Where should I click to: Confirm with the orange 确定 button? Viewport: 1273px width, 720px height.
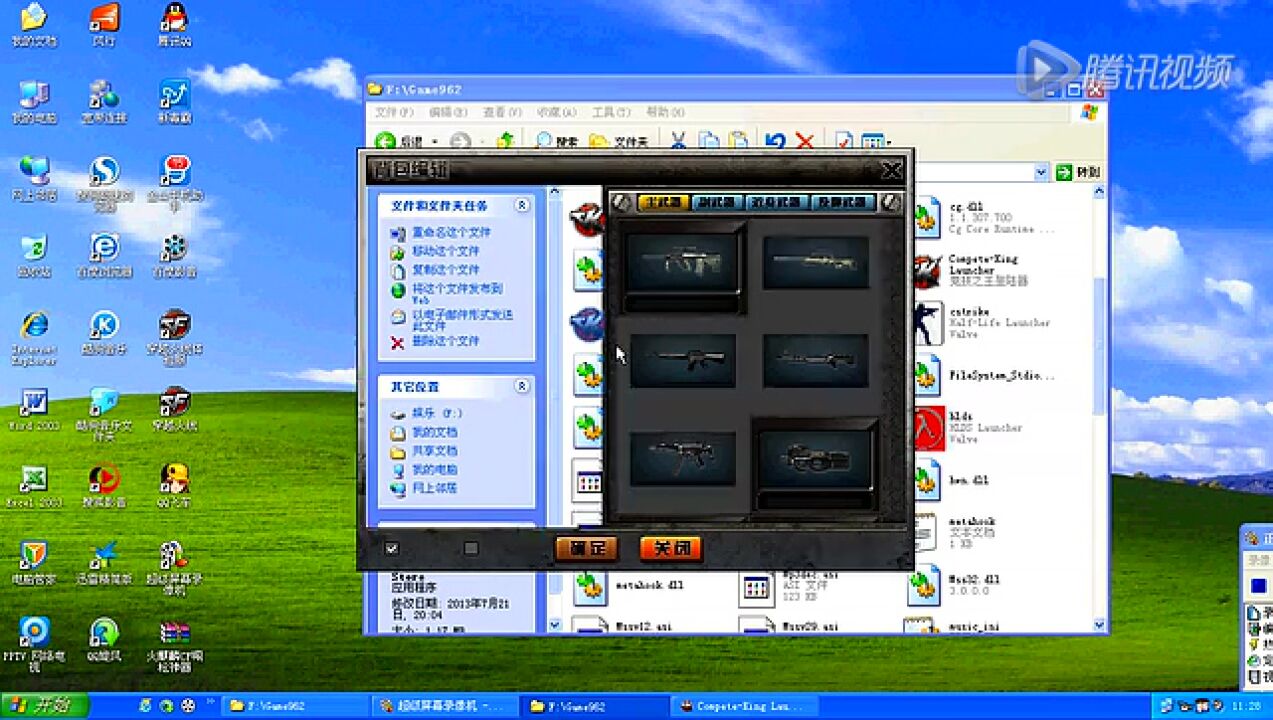coord(586,548)
